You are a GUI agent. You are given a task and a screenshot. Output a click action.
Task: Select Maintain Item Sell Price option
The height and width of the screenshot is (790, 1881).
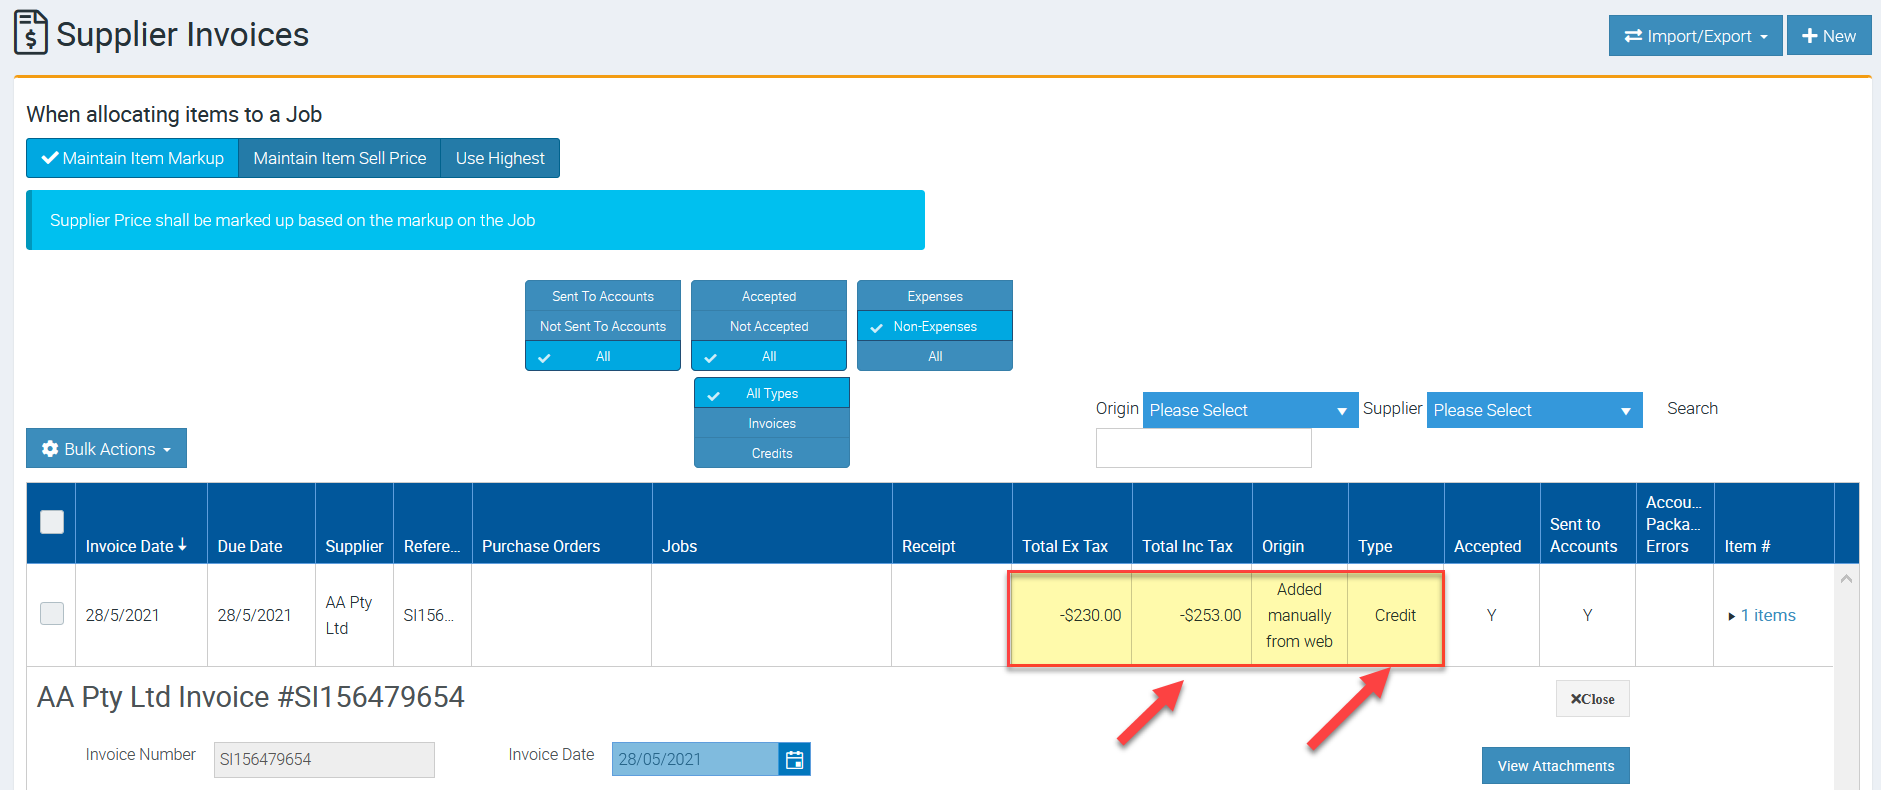(339, 158)
